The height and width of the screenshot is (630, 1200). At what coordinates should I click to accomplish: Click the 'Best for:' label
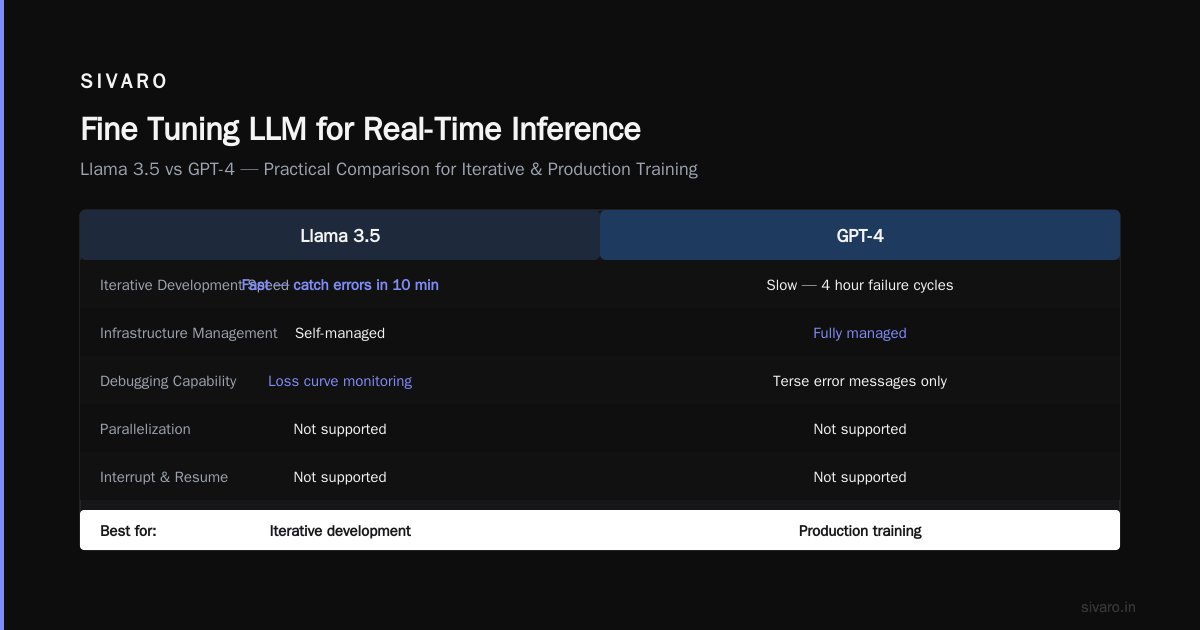click(x=128, y=531)
